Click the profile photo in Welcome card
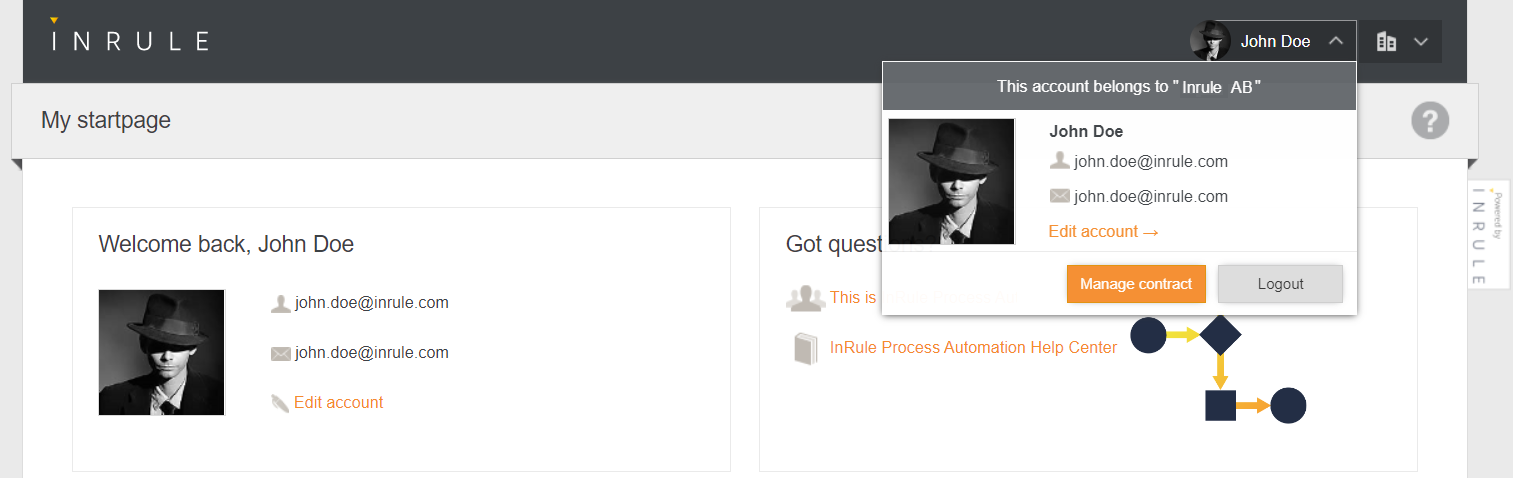 tap(161, 352)
